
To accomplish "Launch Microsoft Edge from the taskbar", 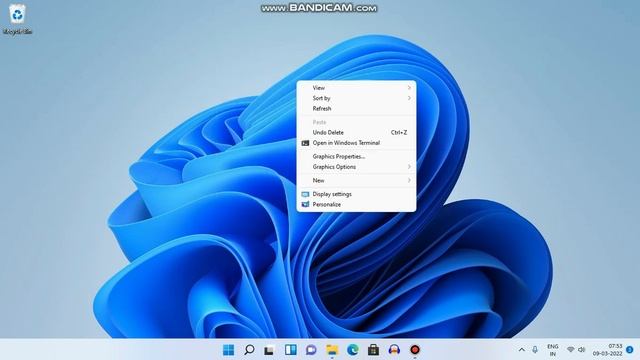I will [x=353, y=350].
